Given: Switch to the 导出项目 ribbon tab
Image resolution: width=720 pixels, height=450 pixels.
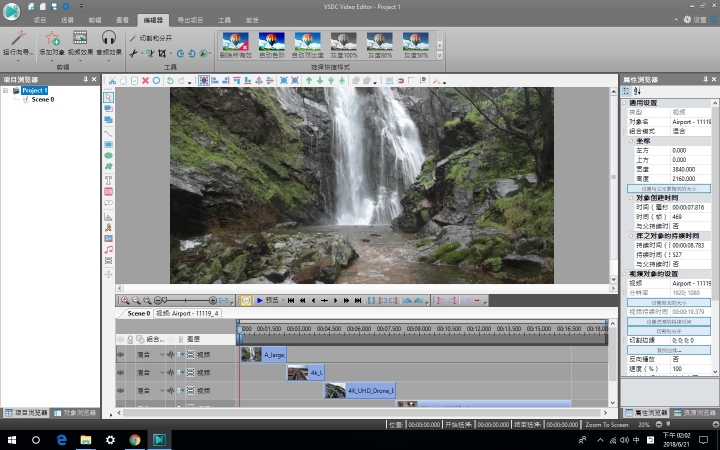Looking at the screenshot, I should (x=190, y=20).
